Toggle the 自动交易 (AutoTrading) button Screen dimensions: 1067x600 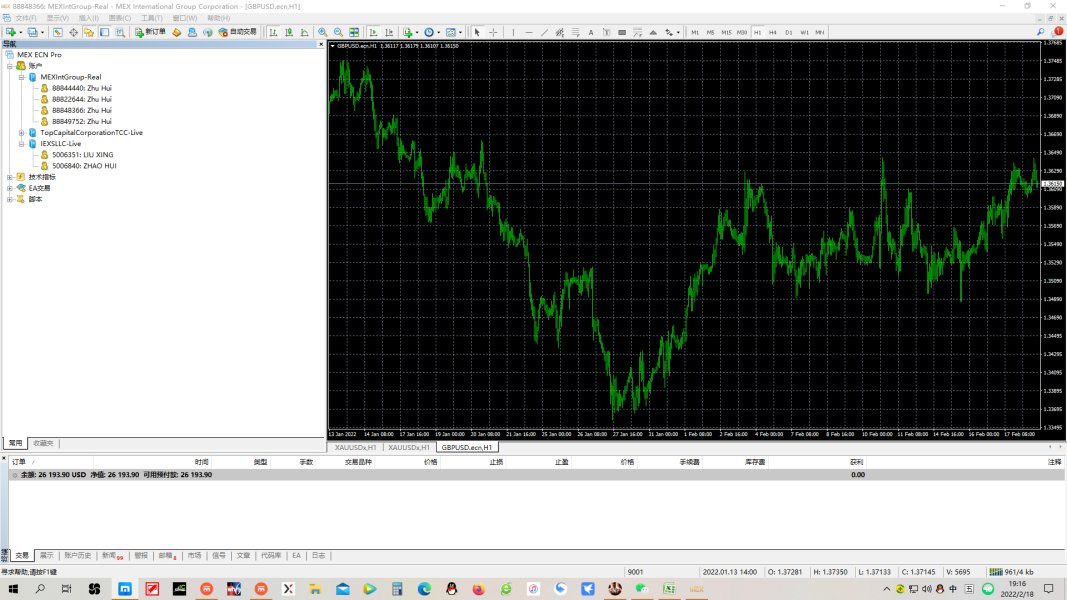coord(237,32)
